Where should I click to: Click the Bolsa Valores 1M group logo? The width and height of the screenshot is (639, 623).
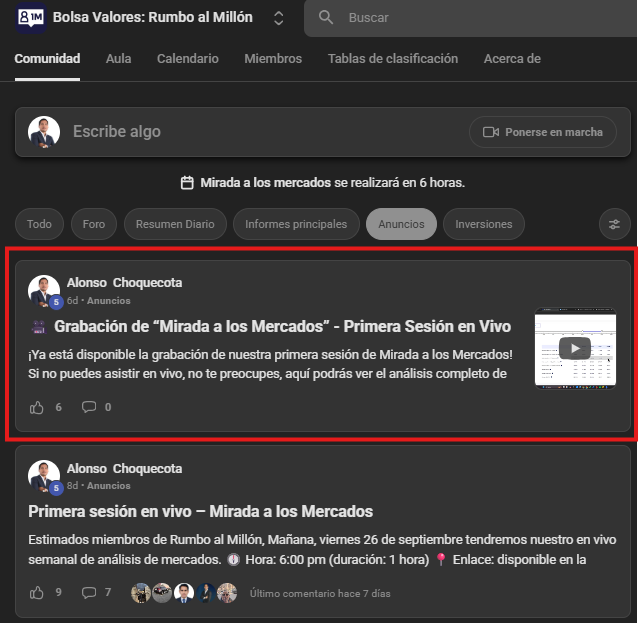(31, 18)
